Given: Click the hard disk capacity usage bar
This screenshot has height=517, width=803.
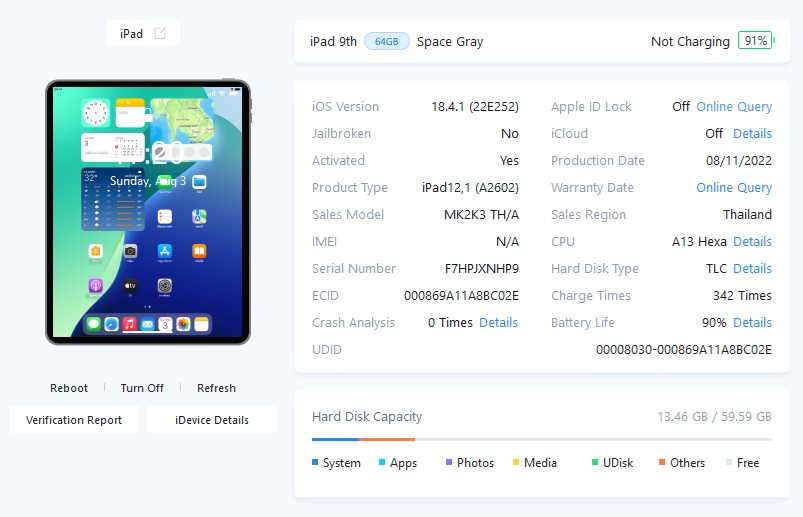Looking at the screenshot, I should [x=542, y=439].
